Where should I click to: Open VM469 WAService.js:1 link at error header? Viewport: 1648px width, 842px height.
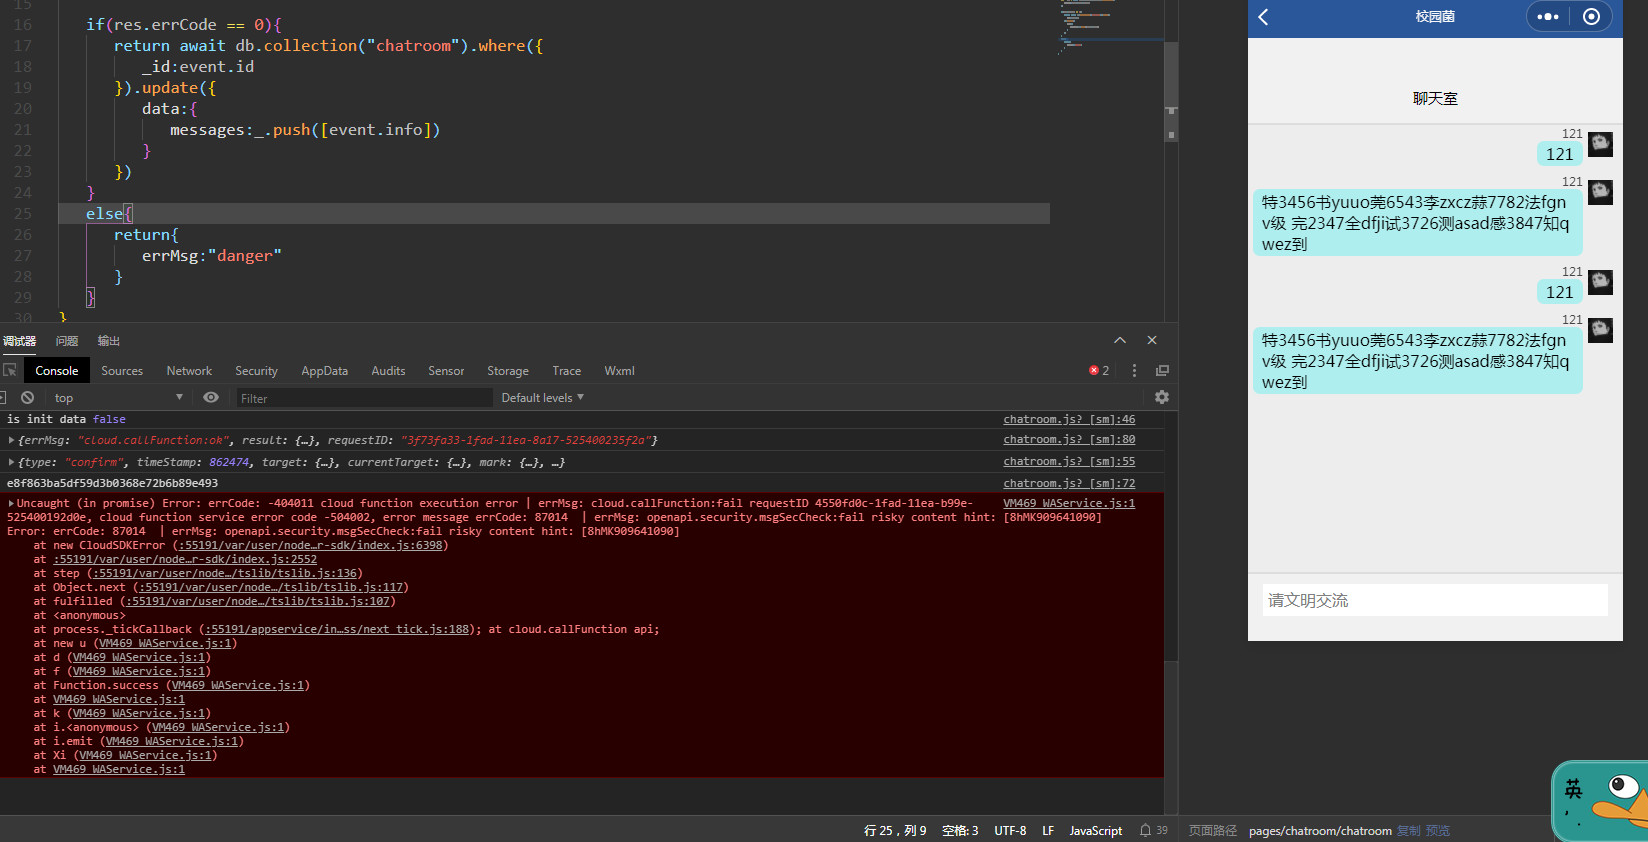[x=1069, y=503]
